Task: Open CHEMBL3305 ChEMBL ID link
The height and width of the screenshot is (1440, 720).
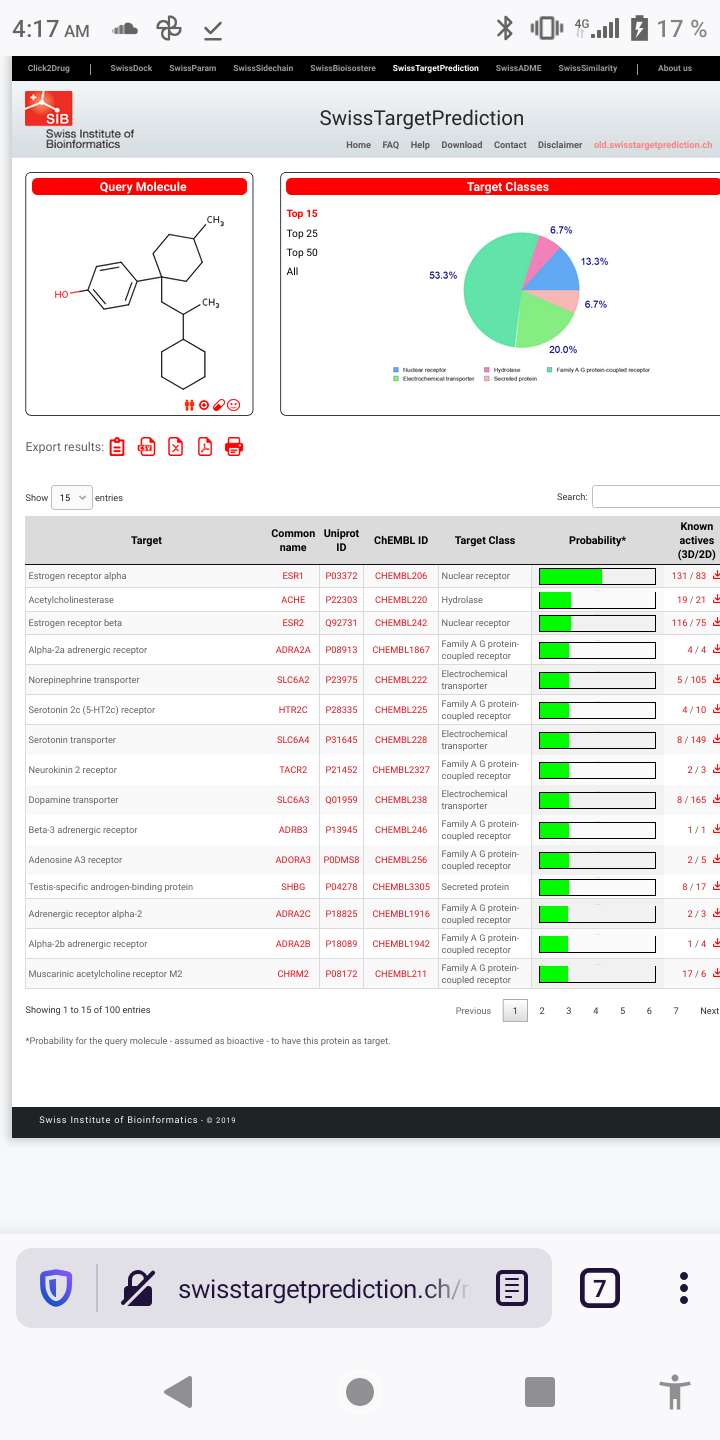Action: click(x=401, y=887)
